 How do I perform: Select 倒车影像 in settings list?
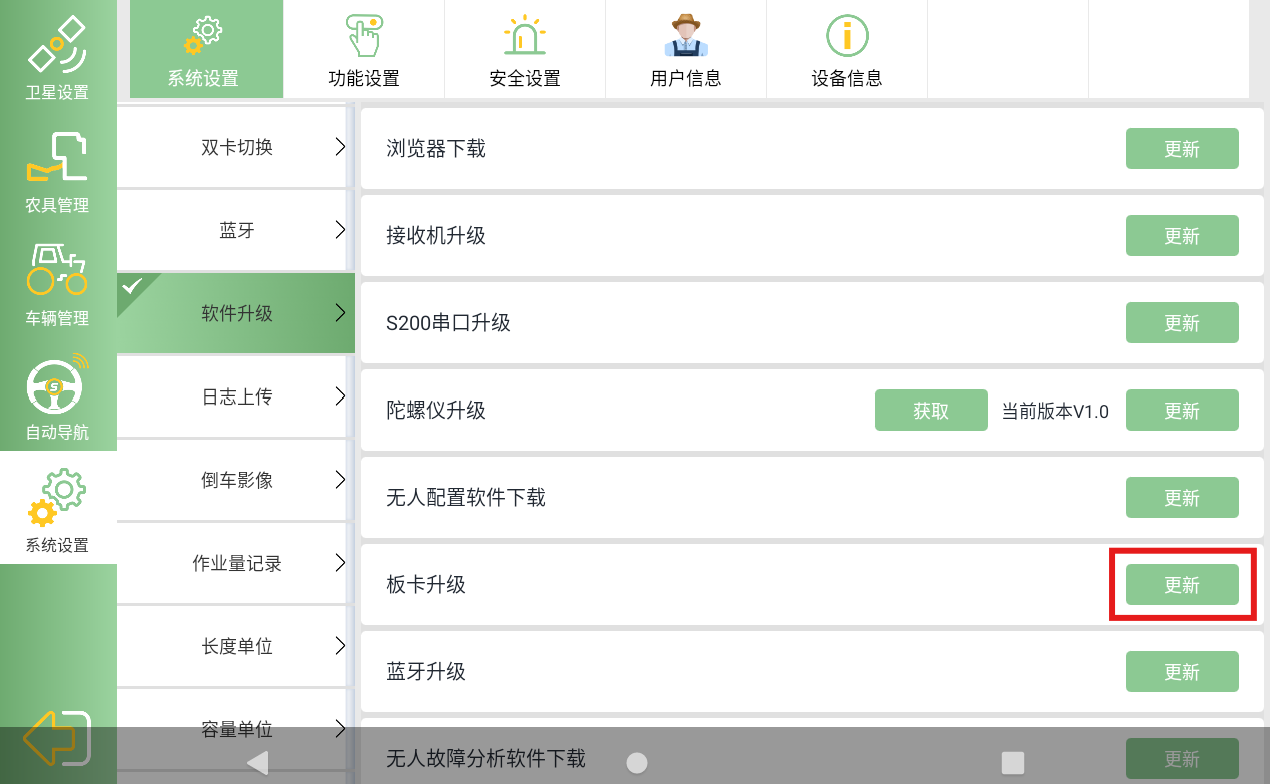coord(237,480)
